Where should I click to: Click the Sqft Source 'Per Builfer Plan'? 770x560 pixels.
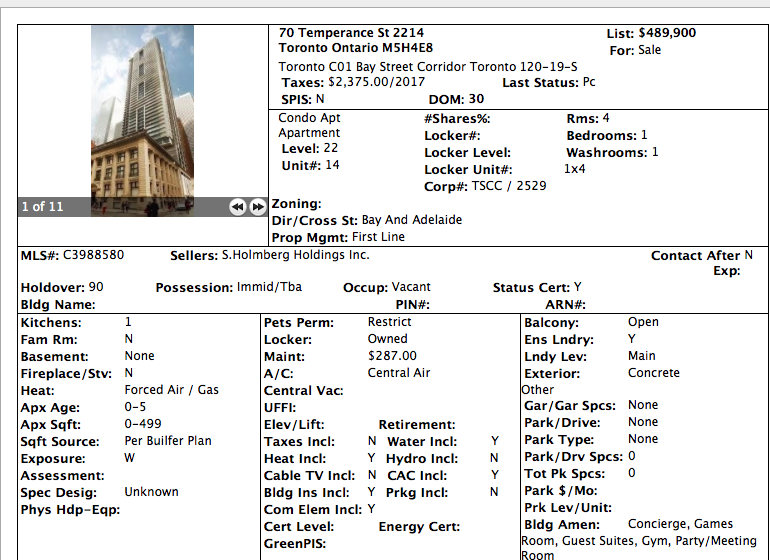click(168, 441)
